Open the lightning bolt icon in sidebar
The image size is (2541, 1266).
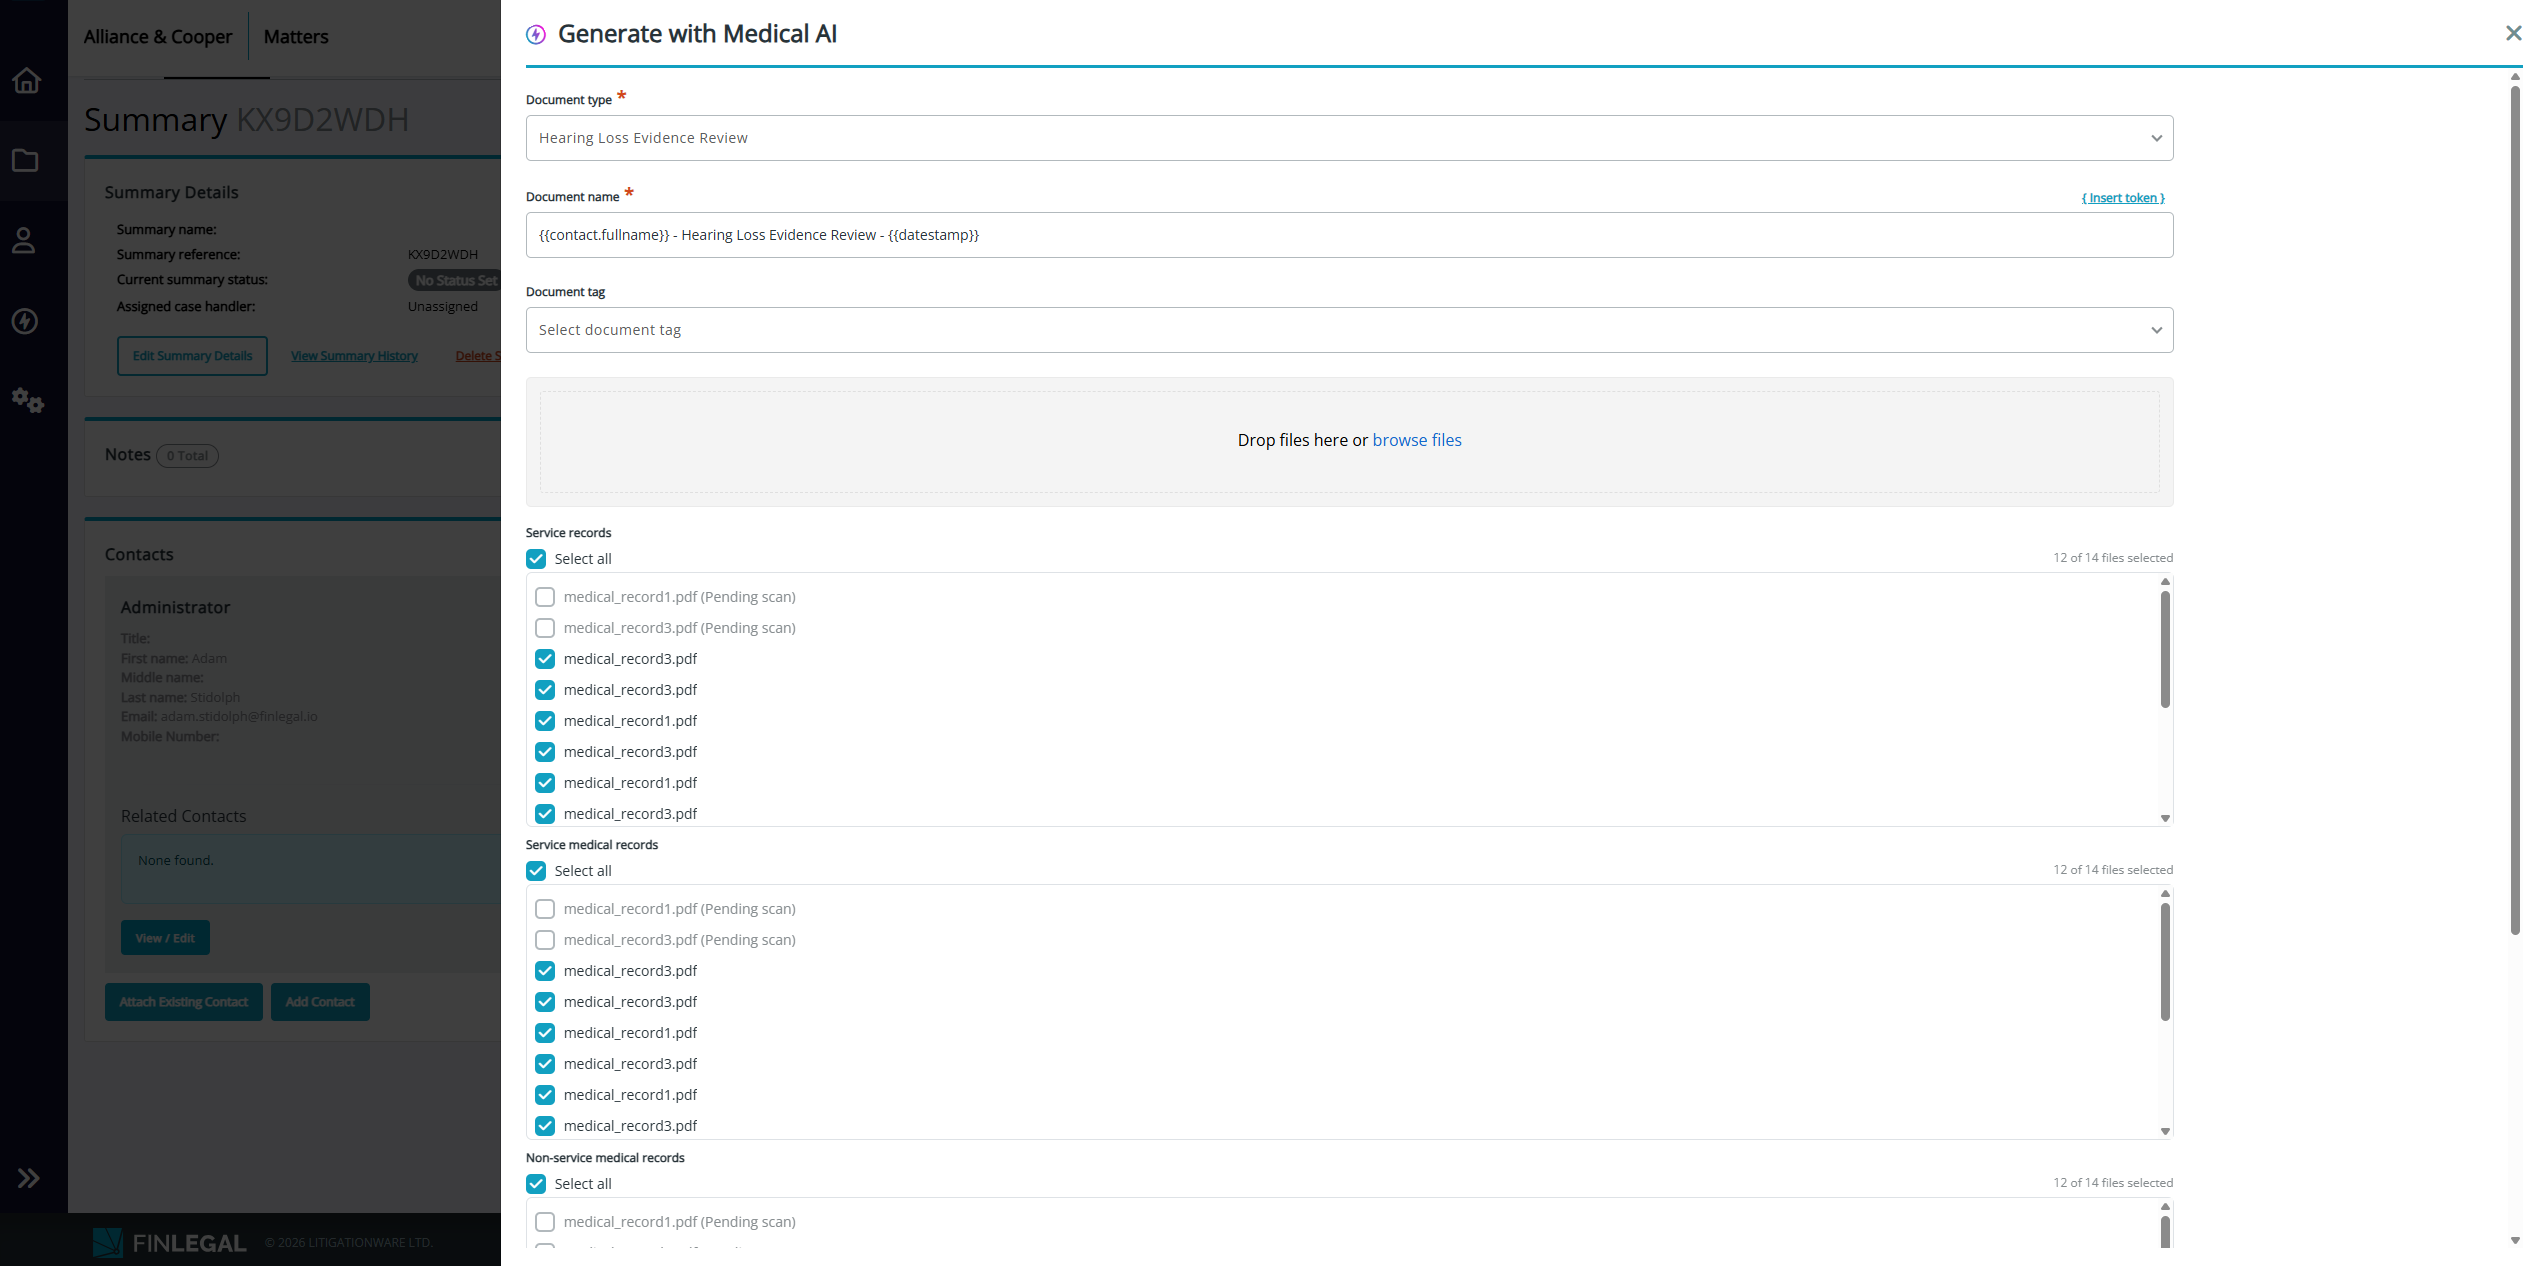(25, 321)
